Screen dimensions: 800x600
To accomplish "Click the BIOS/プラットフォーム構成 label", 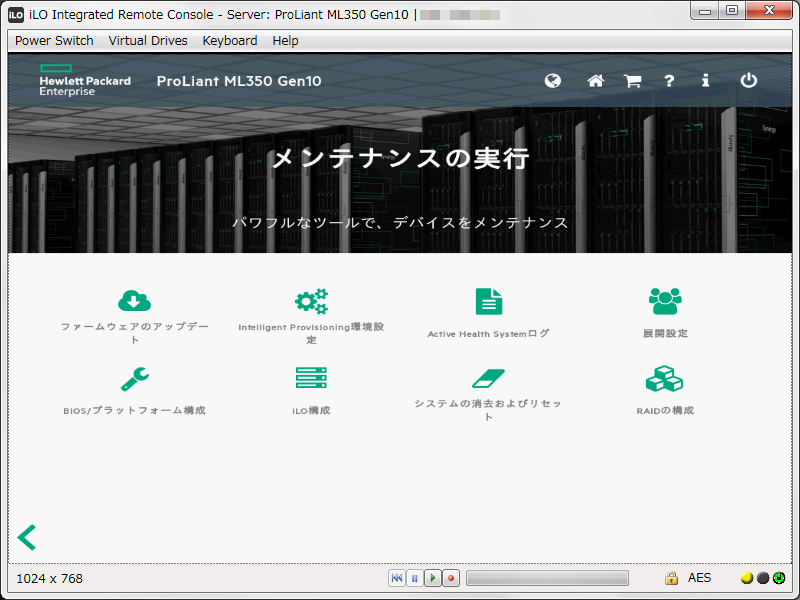I will [135, 411].
